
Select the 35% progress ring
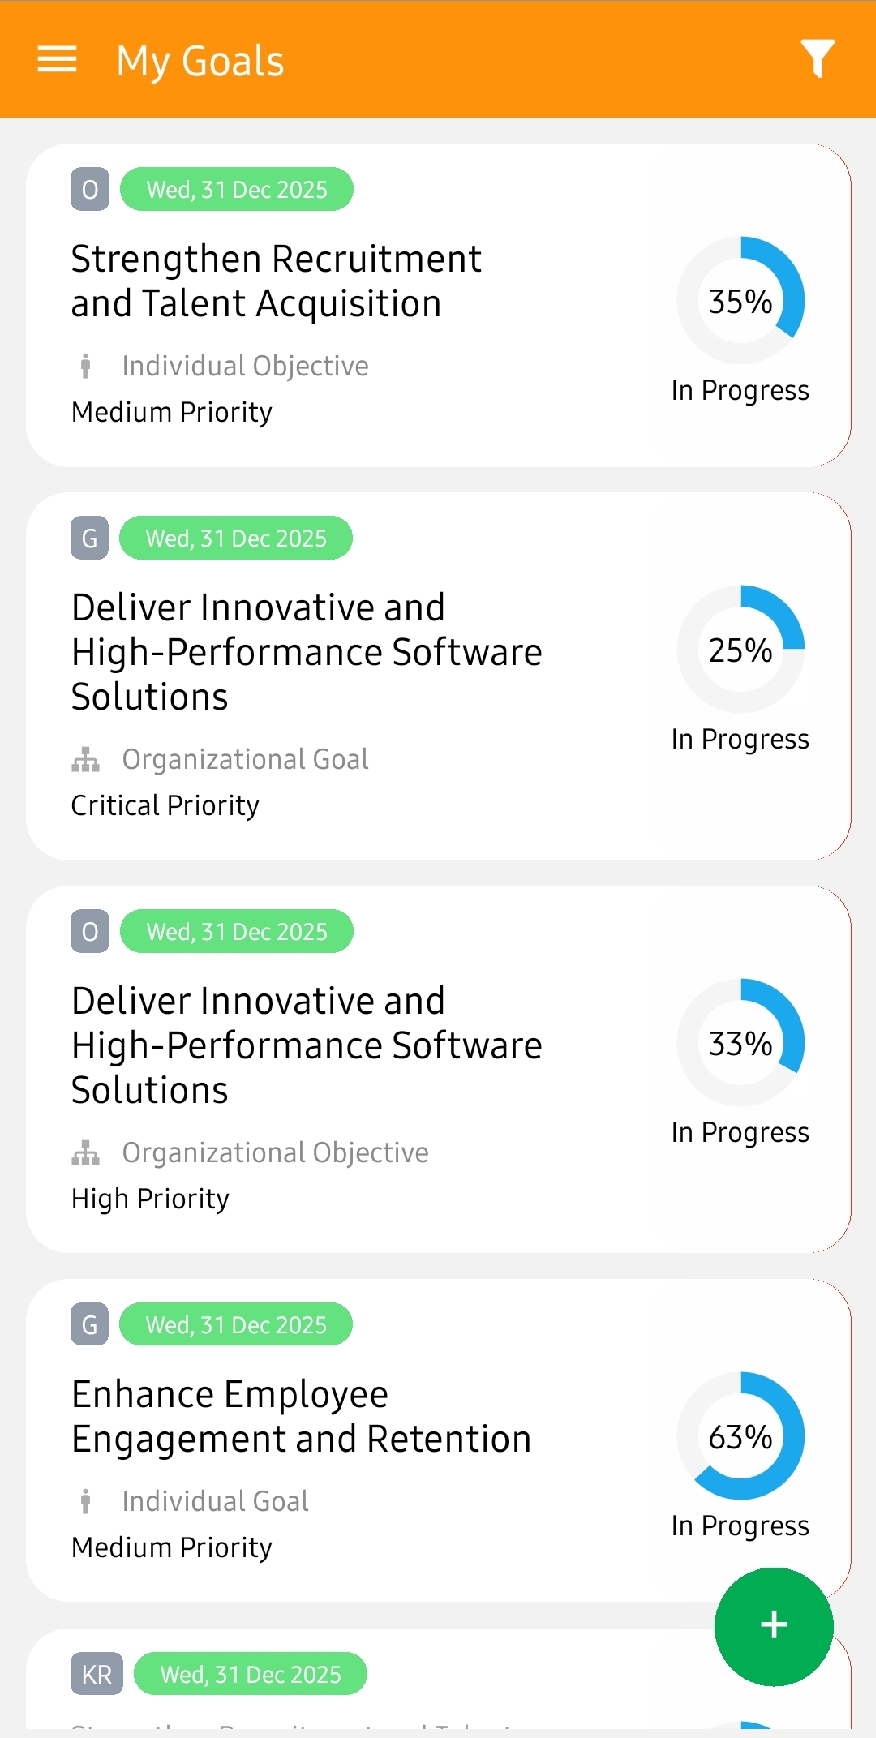click(740, 300)
